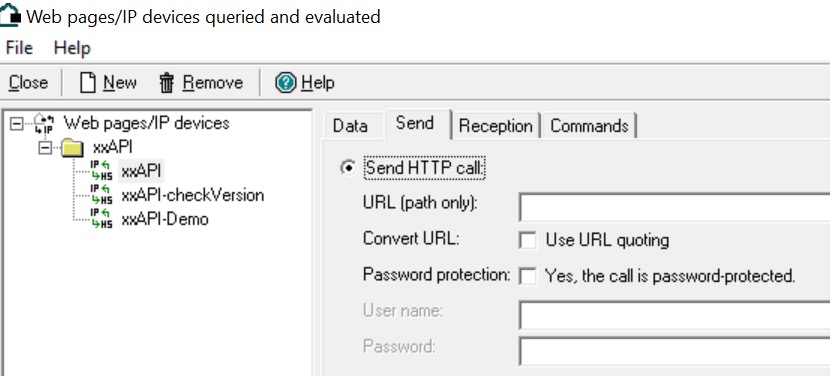The image size is (830, 376).
Task: Click the URL (path only) input field
Action: [674, 207]
